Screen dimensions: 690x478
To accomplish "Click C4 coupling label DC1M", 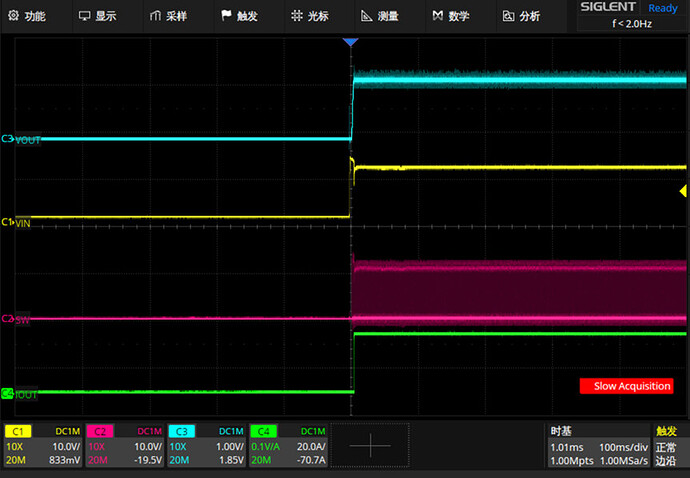I will 313,431.
